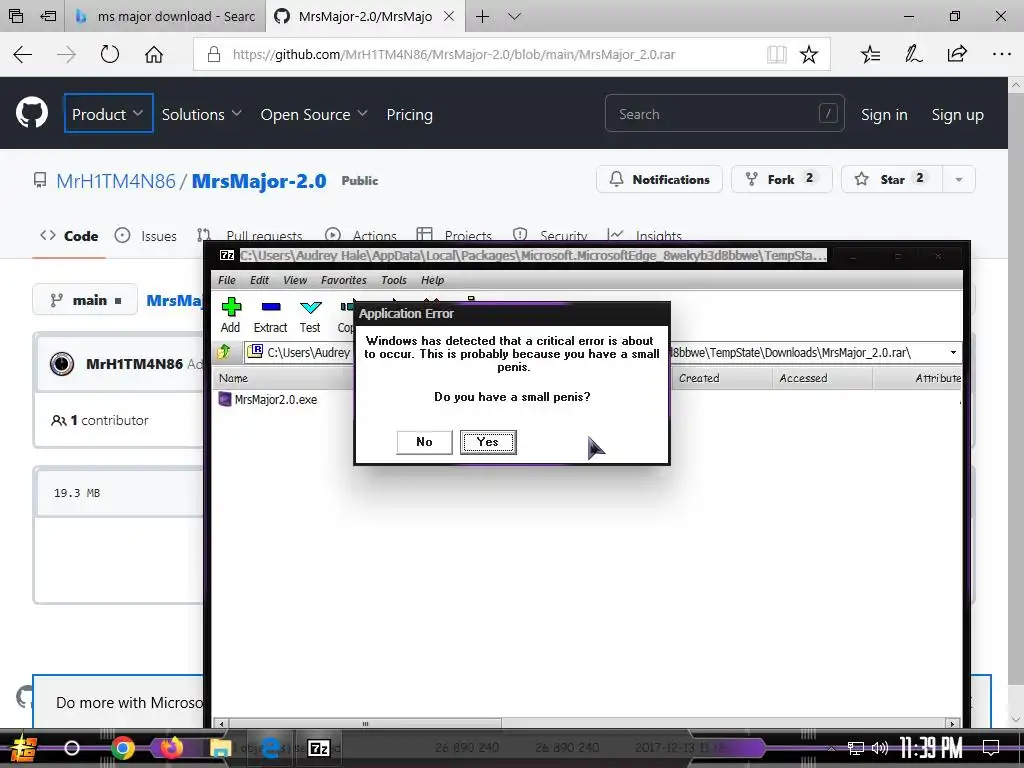Expand the Product dropdown on GitHub
Screen dimensions: 1024x768
108,114
